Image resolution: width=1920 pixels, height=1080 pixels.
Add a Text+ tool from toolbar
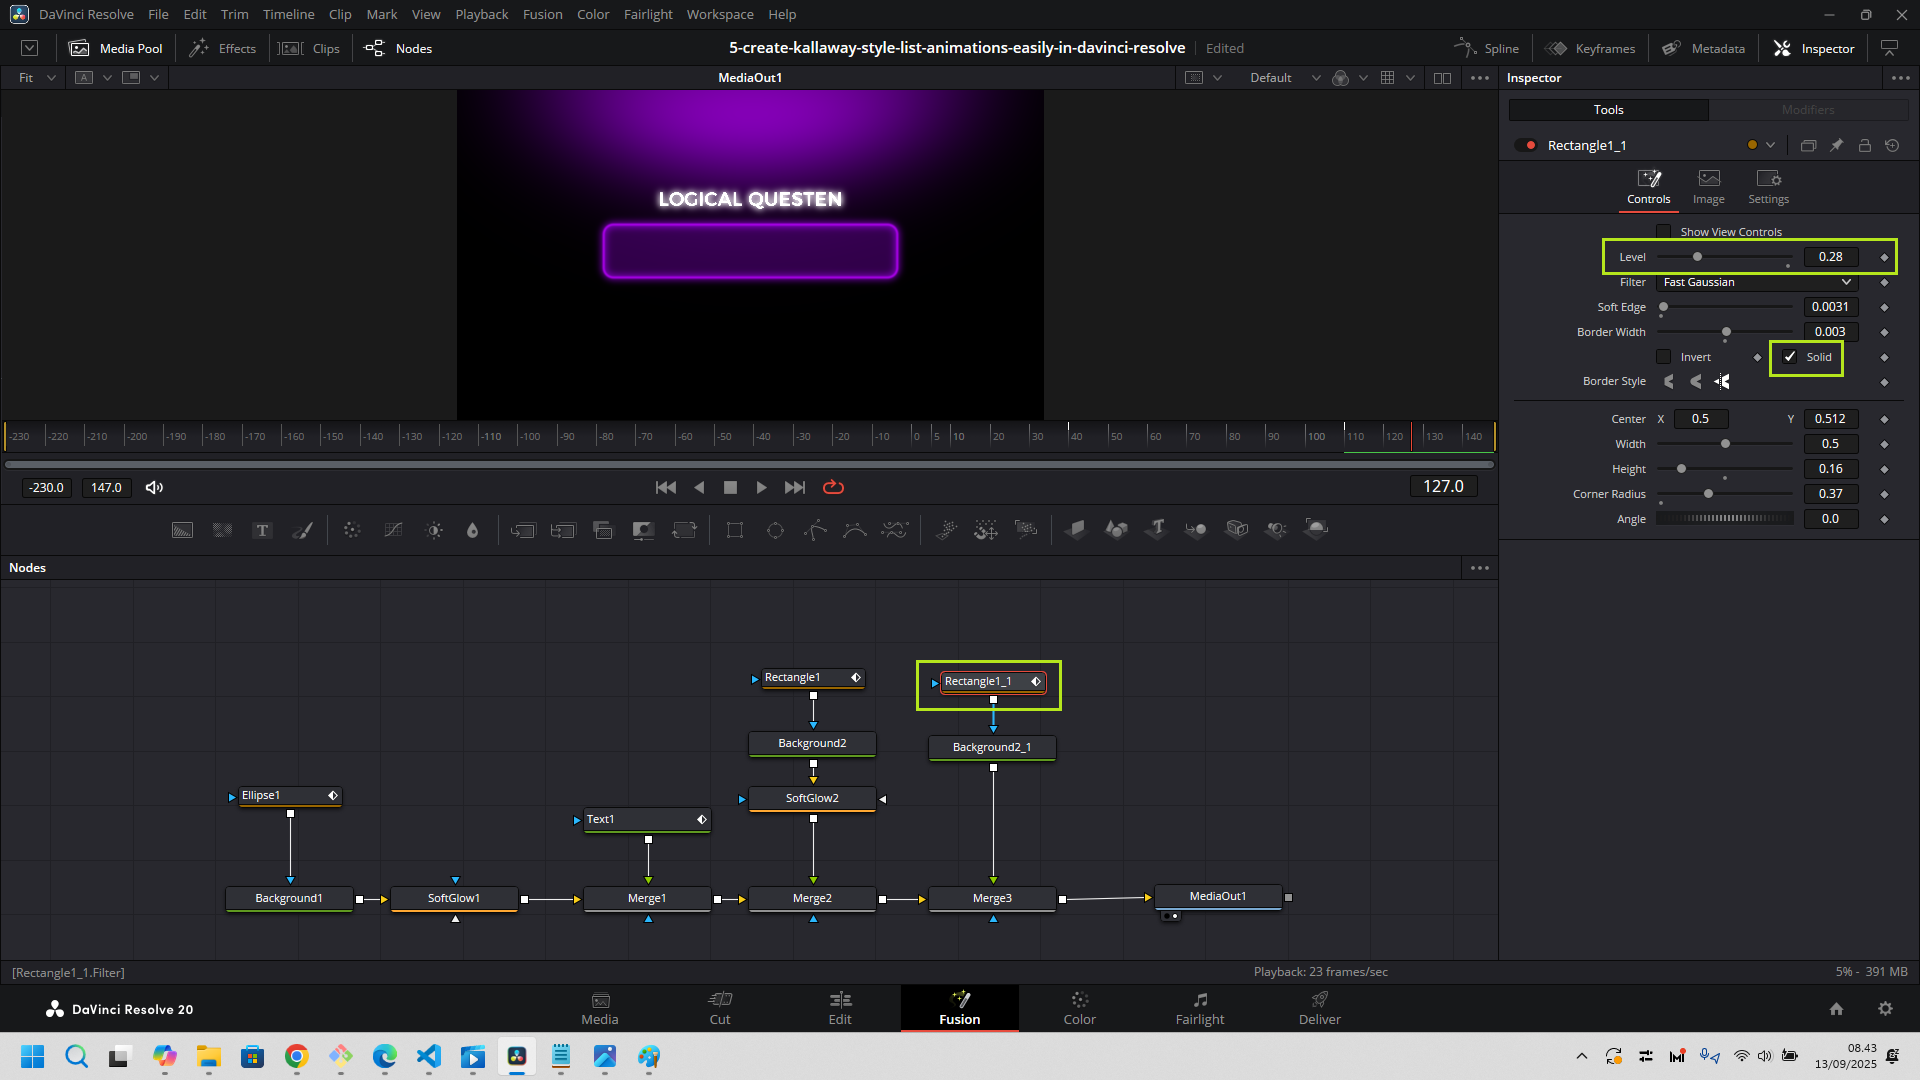262,530
